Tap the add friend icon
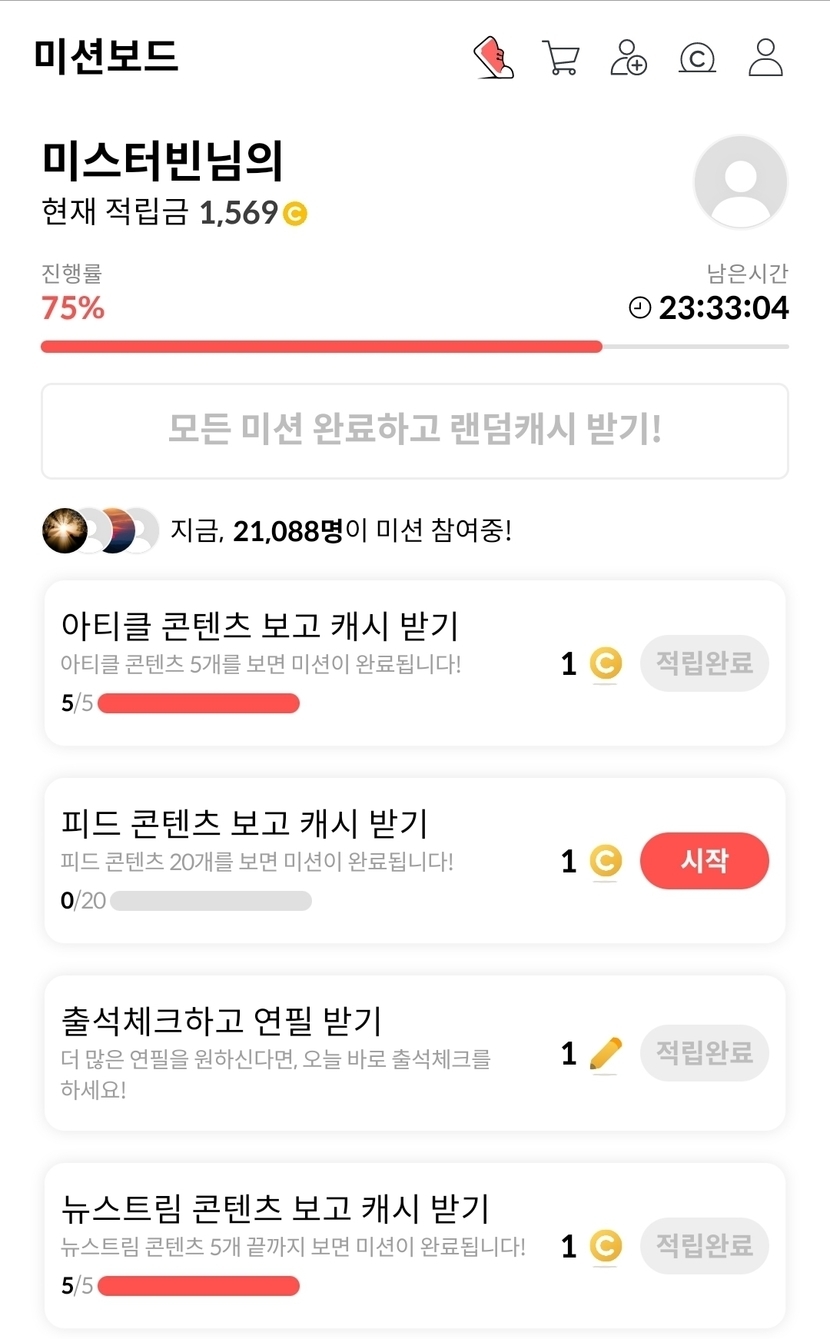The width and height of the screenshot is (830, 1339). (x=629, y=57)
